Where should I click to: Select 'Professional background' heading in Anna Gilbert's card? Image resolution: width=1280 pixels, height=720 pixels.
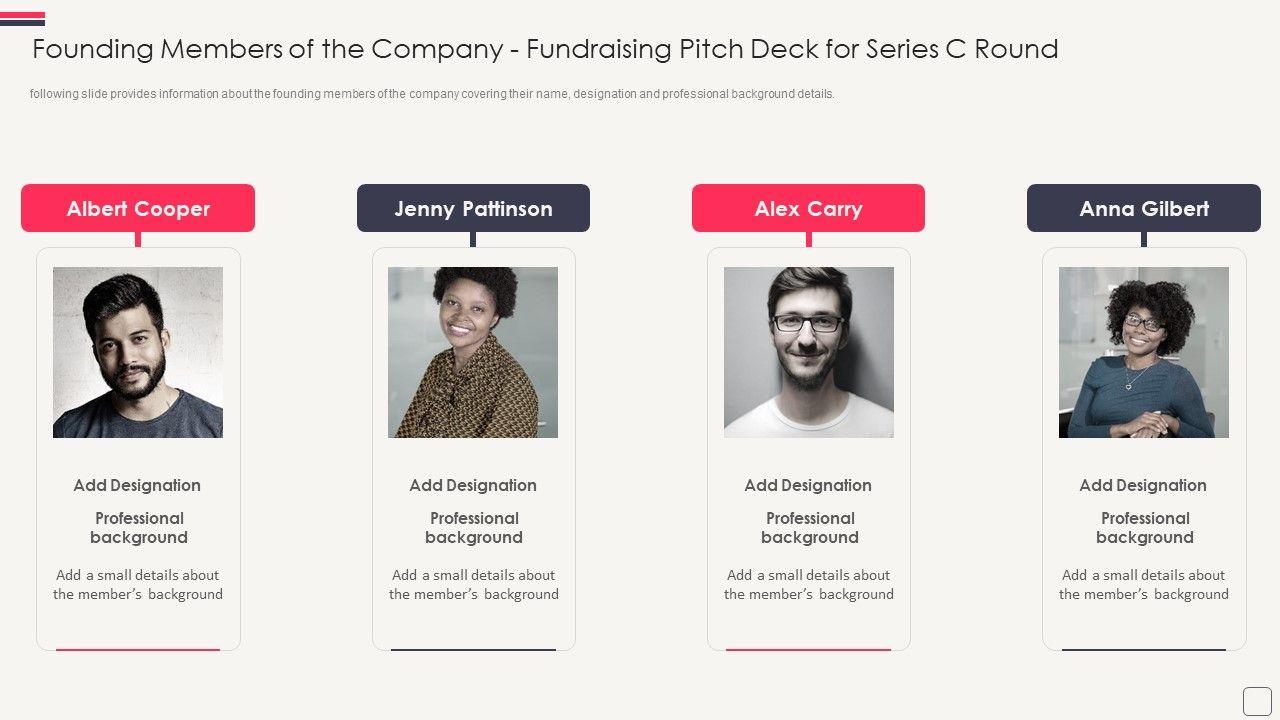(1145, 528)
